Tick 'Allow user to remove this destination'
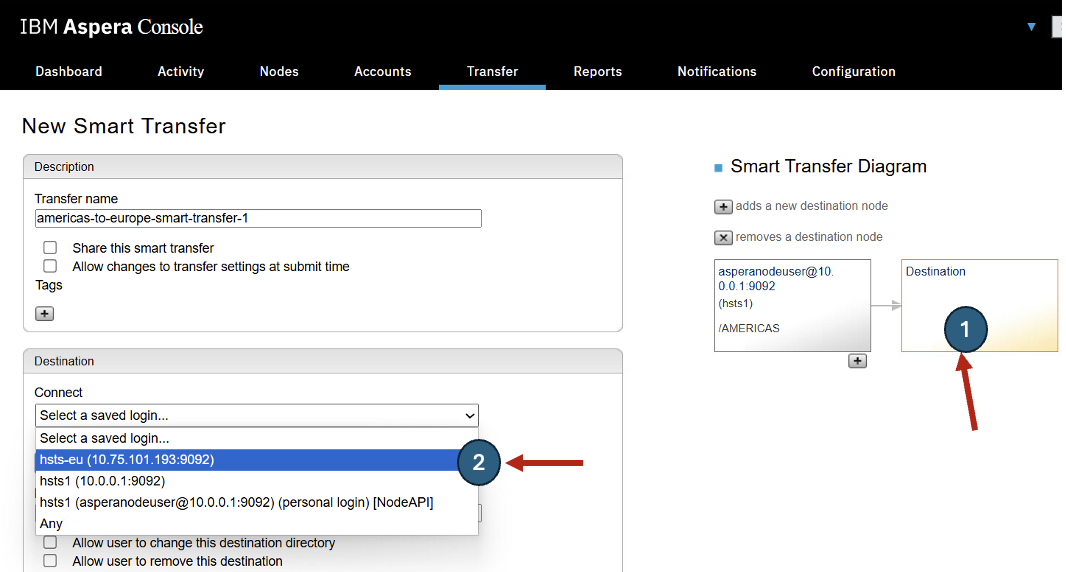 point(50,560)
